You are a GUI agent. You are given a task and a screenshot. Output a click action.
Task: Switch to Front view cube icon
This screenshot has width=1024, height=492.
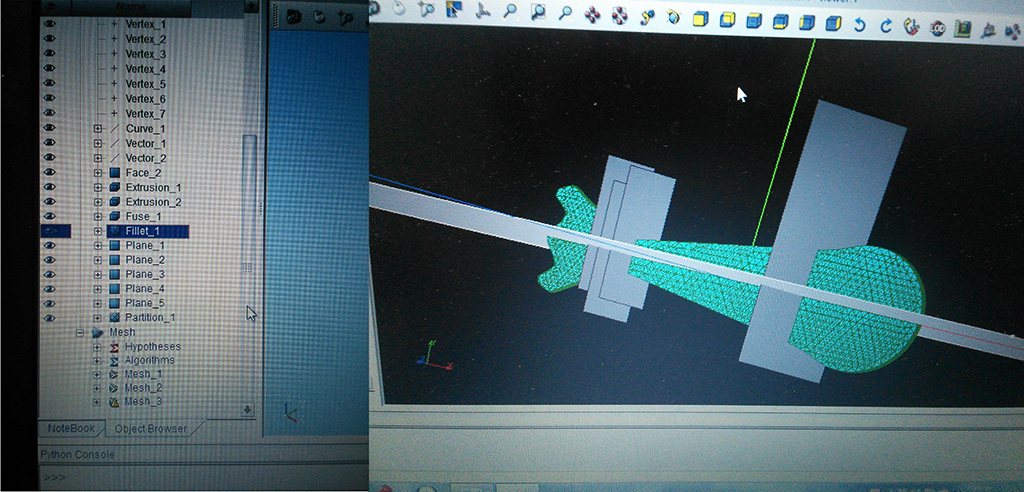pos(700,19)
